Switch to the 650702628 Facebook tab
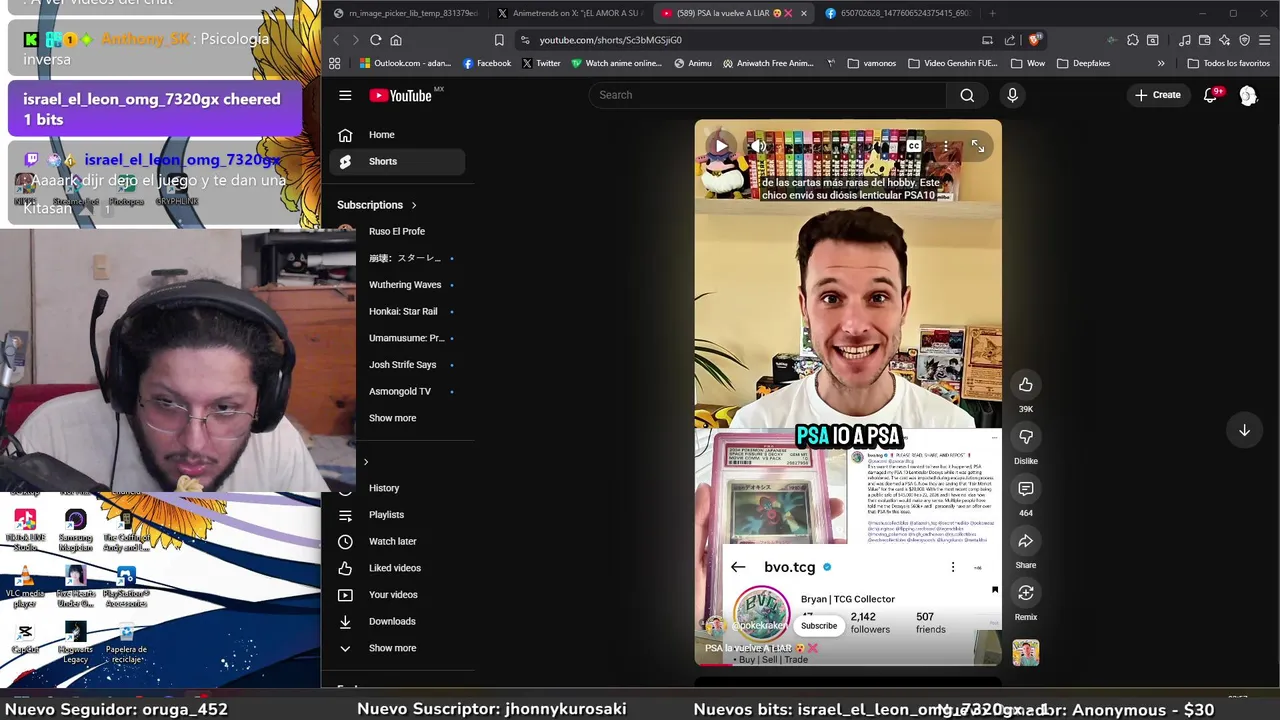Screen dimensions: 1280x720 point(897,13)
